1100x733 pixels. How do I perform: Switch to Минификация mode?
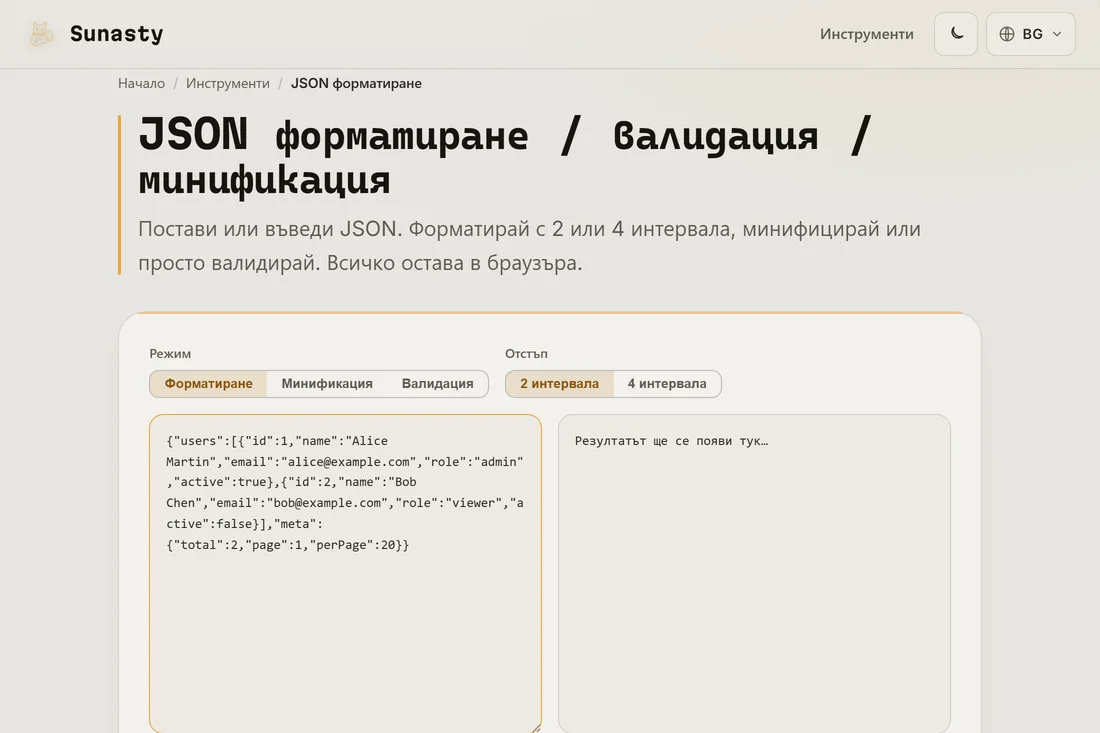click(327, 384)
